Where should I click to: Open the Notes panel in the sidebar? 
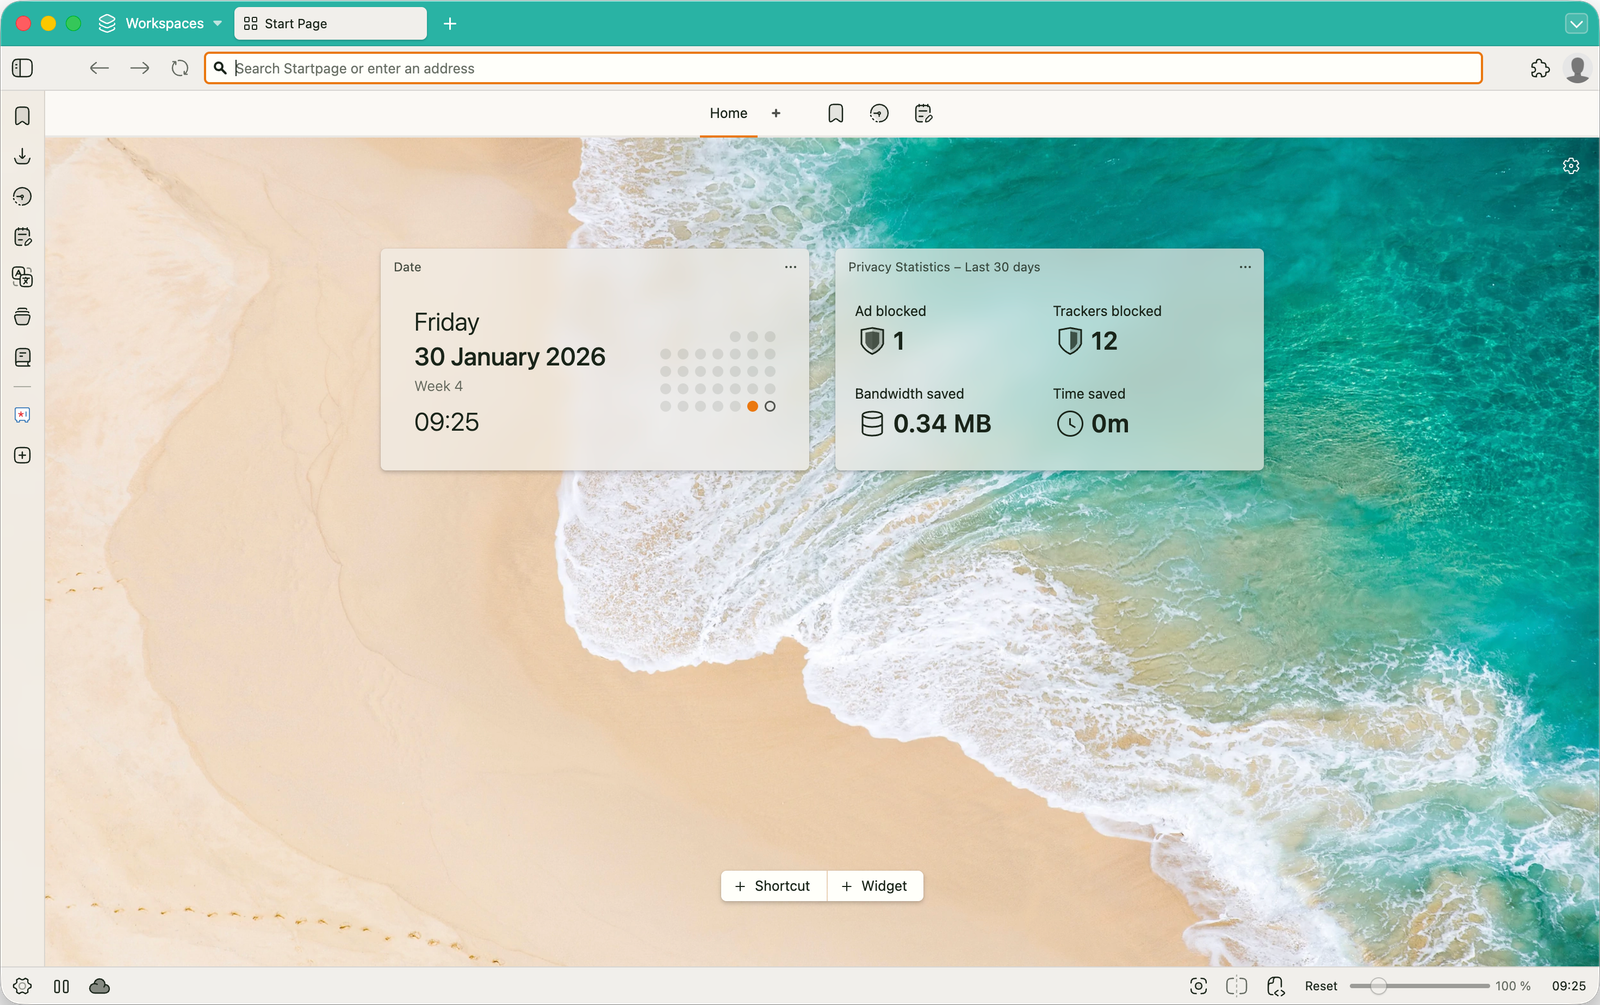[22, 237]
